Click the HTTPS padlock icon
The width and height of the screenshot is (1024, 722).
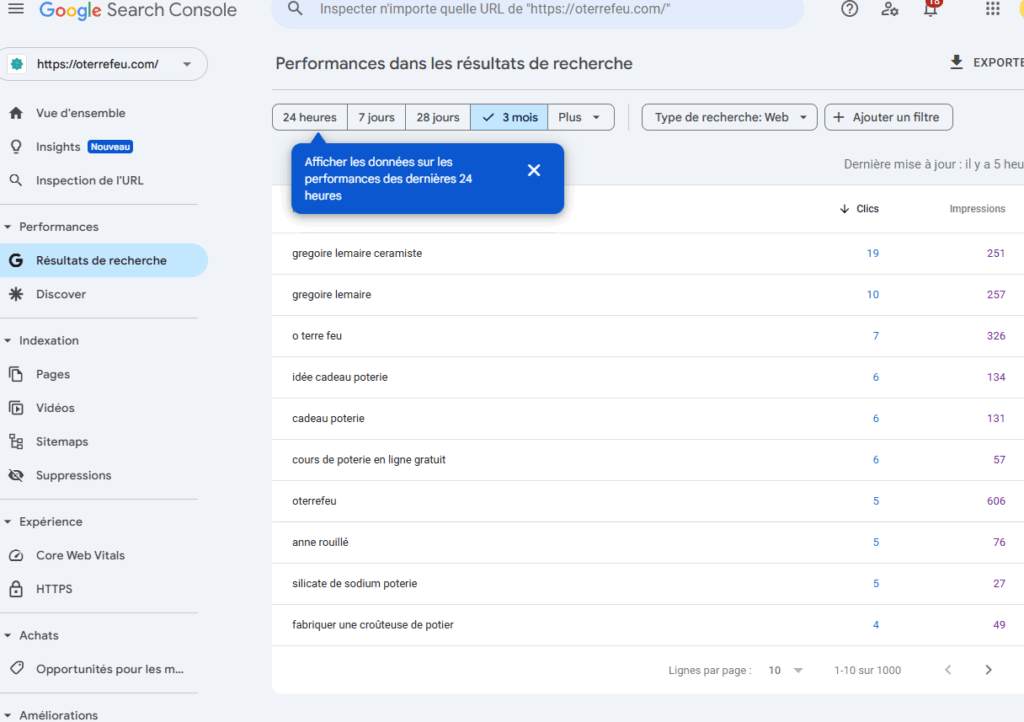pos(16,589)
